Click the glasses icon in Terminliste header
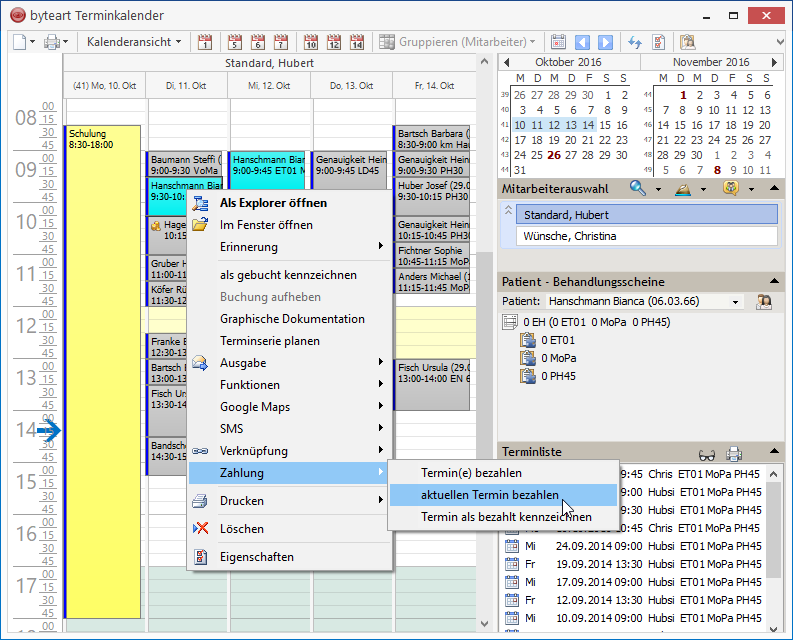Viewport: 793px width, 640px height. coord(707,453)
